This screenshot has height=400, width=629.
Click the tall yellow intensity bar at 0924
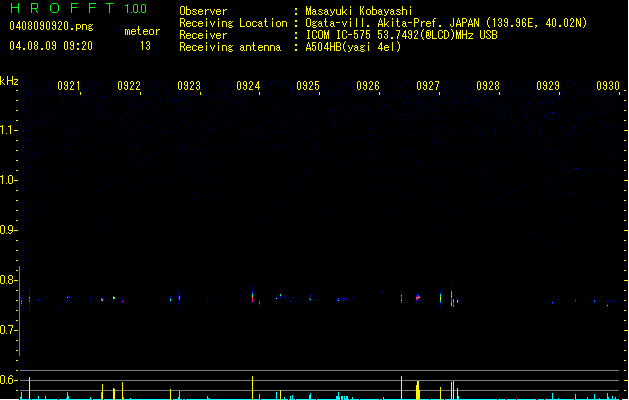[252, 388]
